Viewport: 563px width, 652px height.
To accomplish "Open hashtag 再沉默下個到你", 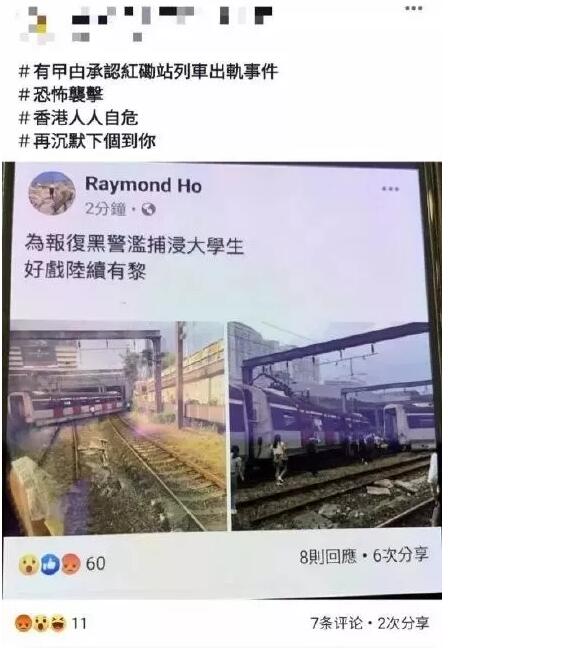I will click(87, 141).
